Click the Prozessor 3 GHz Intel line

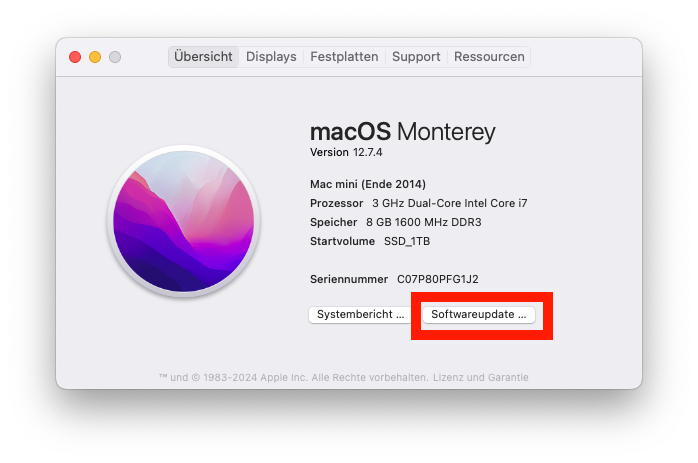pos(418,203)
